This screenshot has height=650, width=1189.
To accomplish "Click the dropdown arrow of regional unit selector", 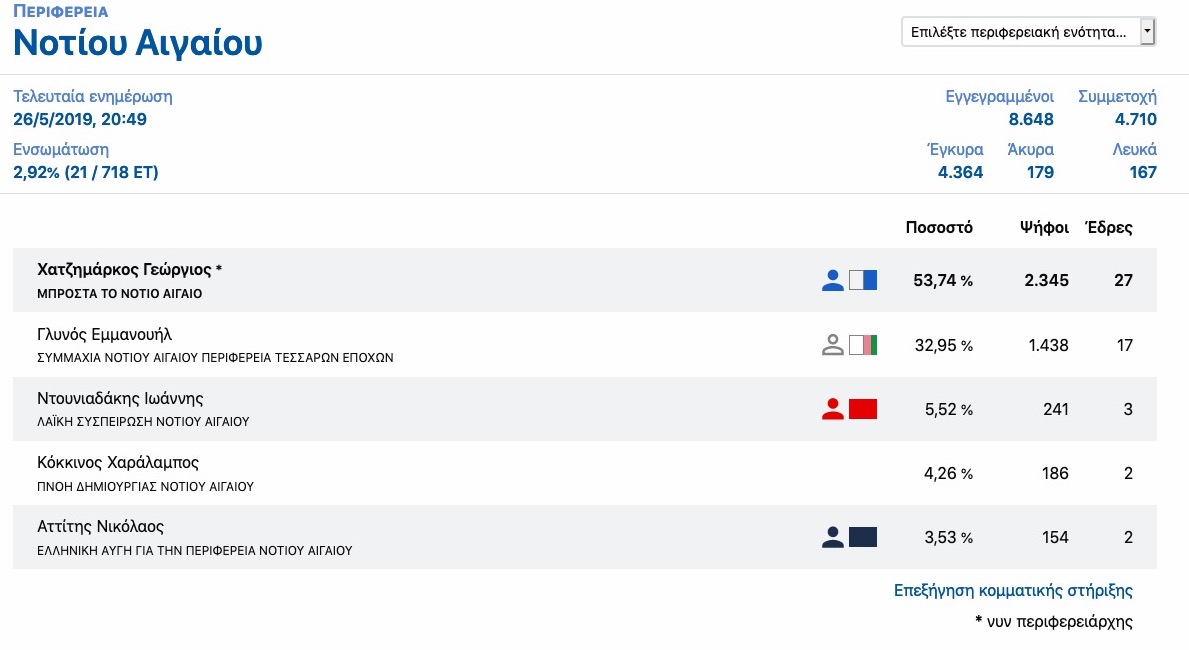I will click(x=1147, y=32).
